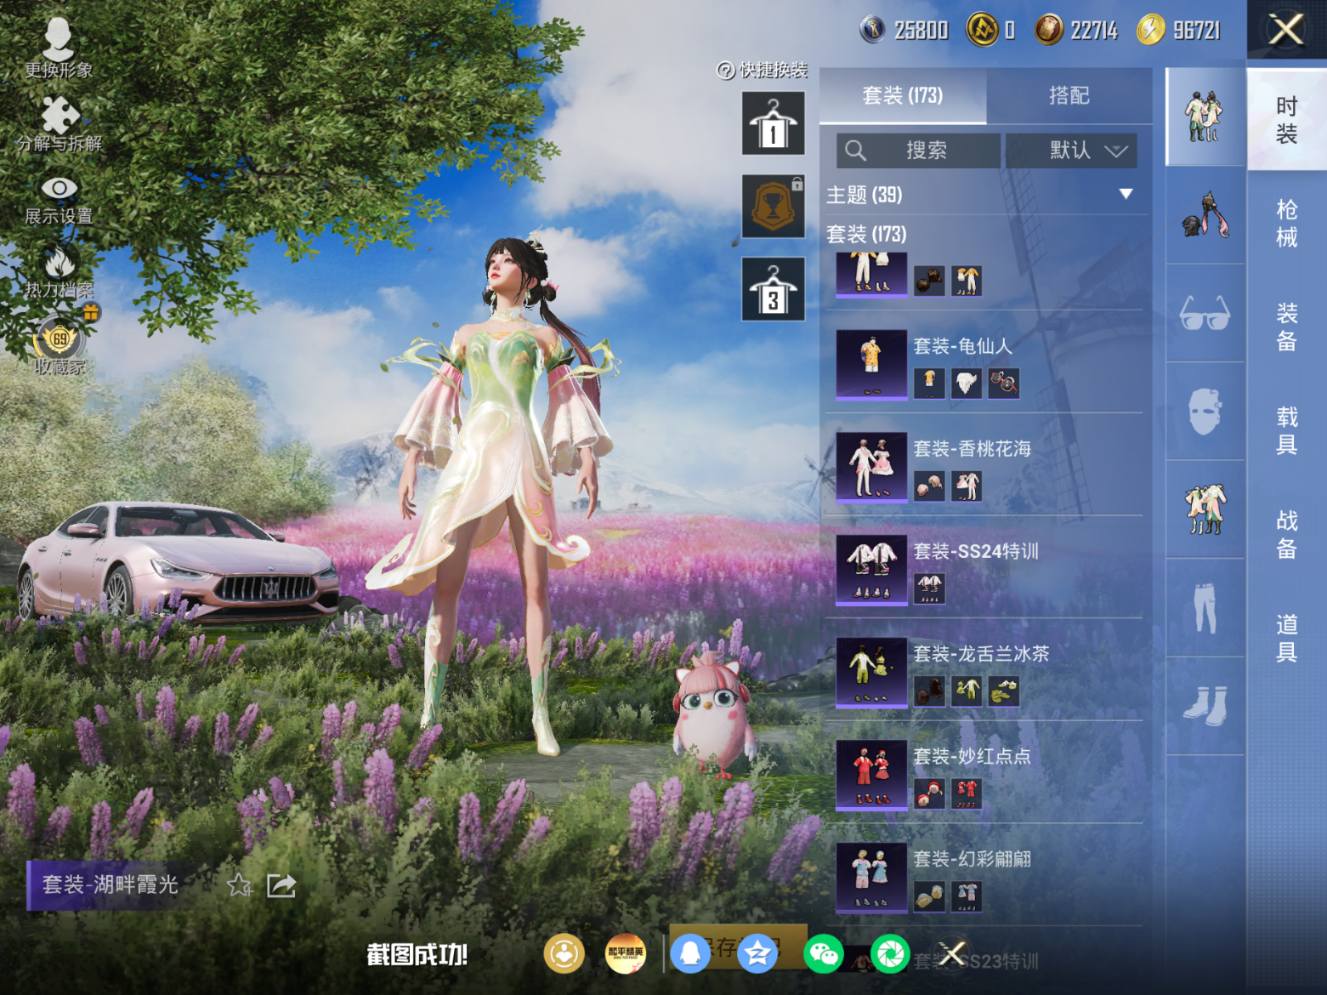This screenshot has height=995, width=1327.
Task: Share the 湖畔霞光 outfit
Action: point(281,885)
